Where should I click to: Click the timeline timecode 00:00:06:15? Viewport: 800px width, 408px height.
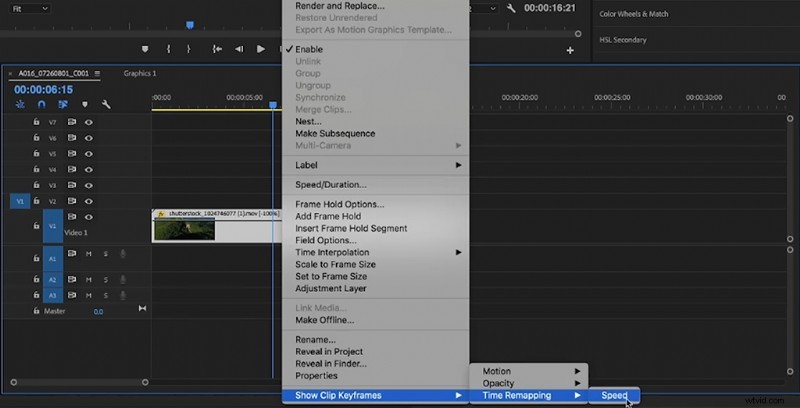43,90
